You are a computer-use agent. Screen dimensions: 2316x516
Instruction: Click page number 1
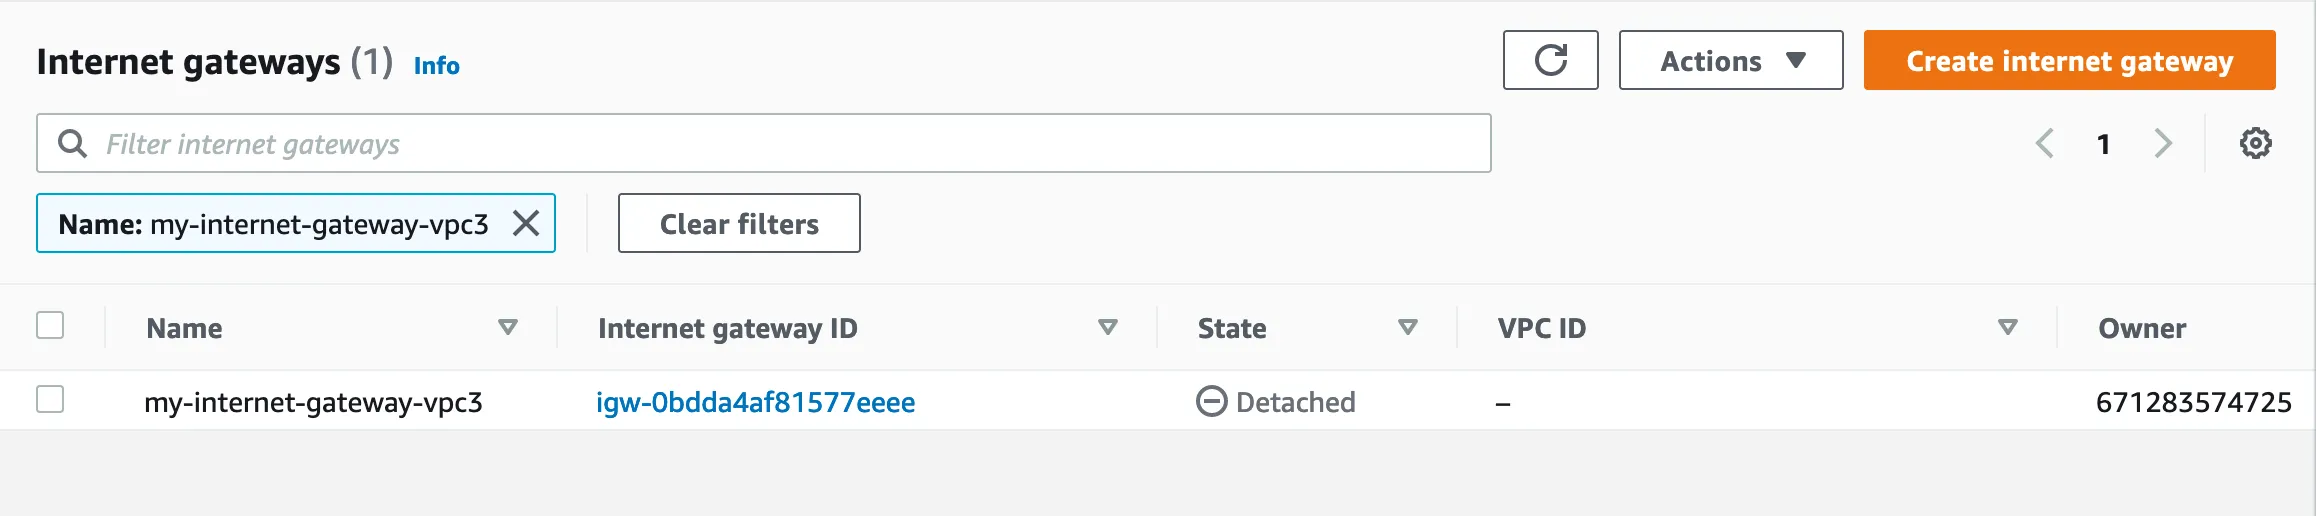click(x=2103, y=145)
